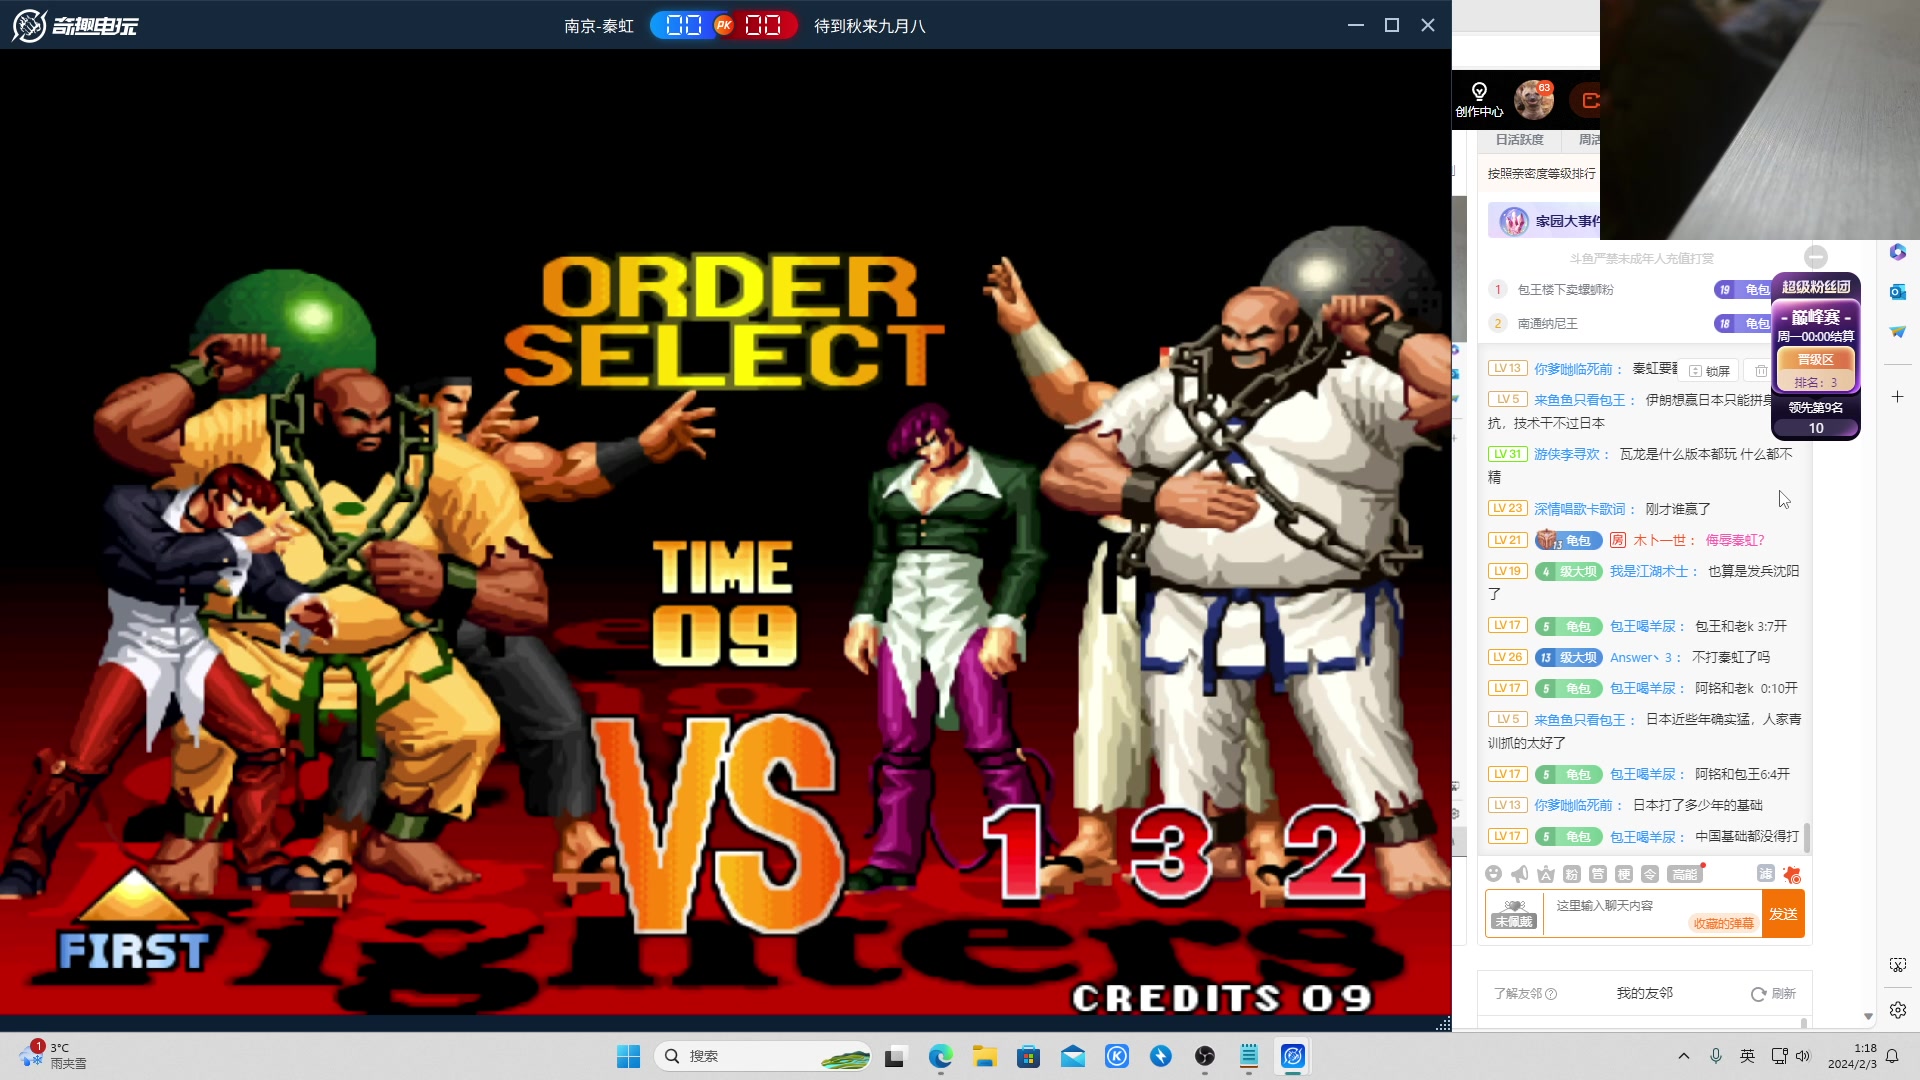
Task: Click username 木卜一世 in chat
Action: pyautogui.click(x=1659, y=540)
